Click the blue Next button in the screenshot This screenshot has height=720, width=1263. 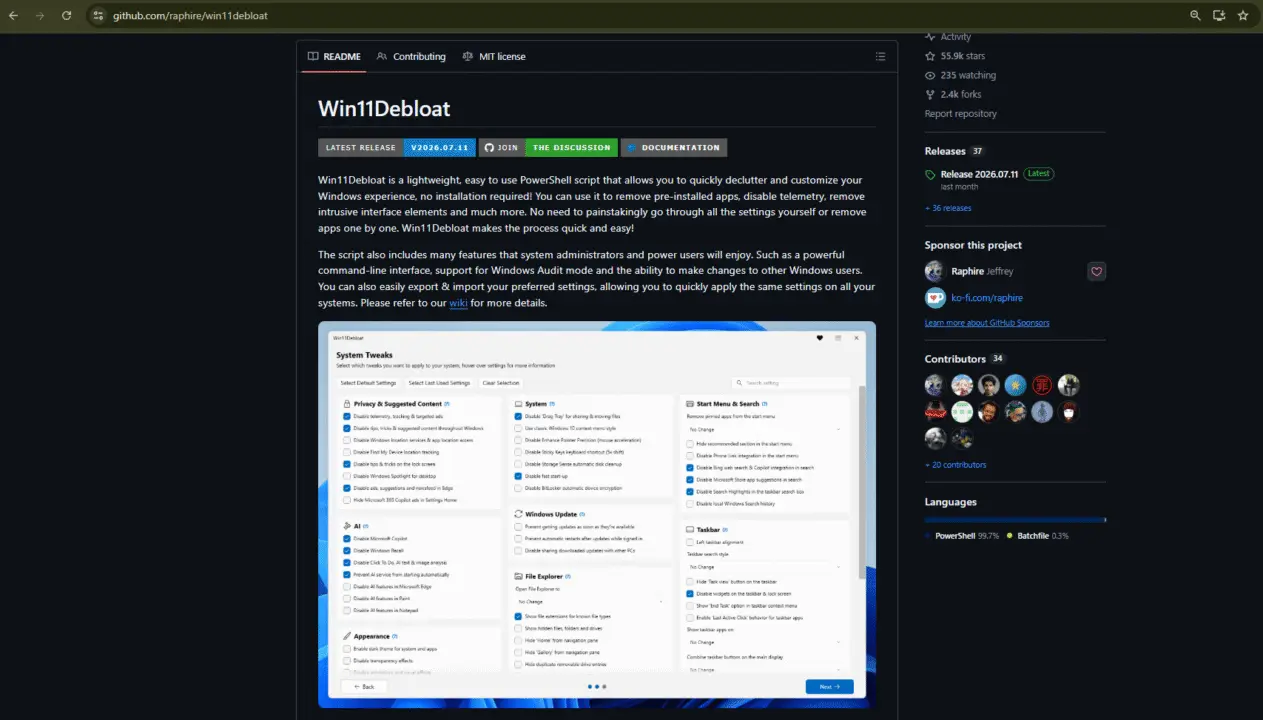(830, 687)
